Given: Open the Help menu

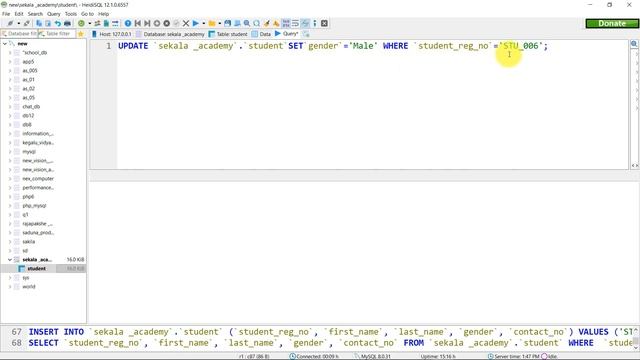Looking at the screenshot, I should pyautogui.click(x=103, y=14).
